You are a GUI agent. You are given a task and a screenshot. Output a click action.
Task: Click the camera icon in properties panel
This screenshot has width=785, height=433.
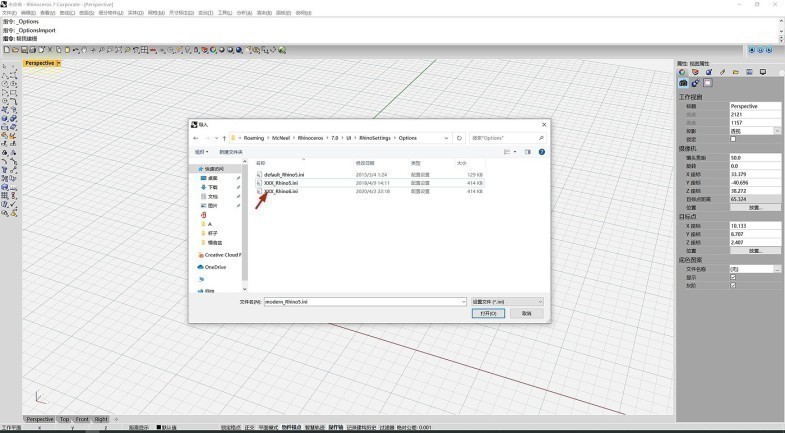pyautogui.click(x=683, y=83)
